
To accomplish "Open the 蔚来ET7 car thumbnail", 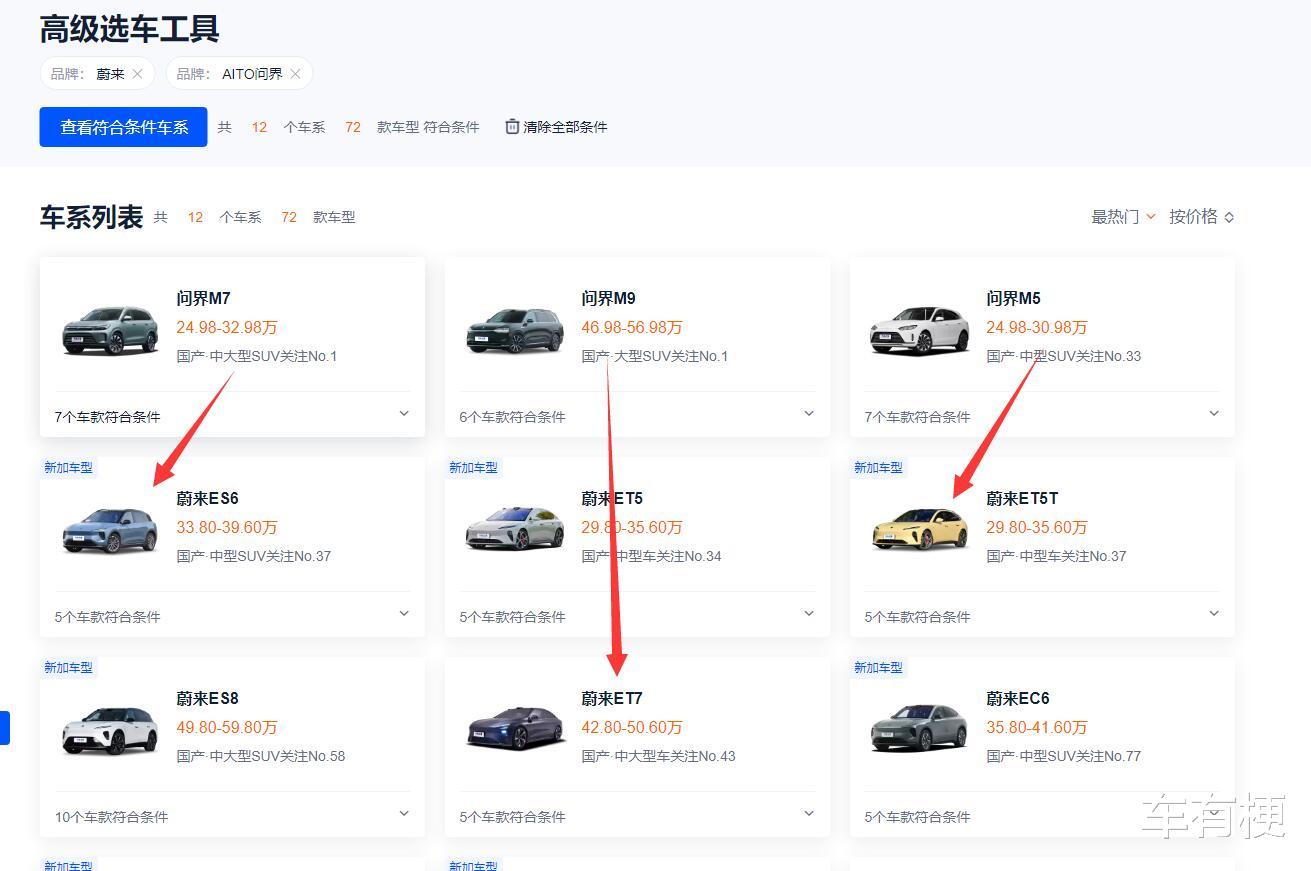I will coord(515,729).
